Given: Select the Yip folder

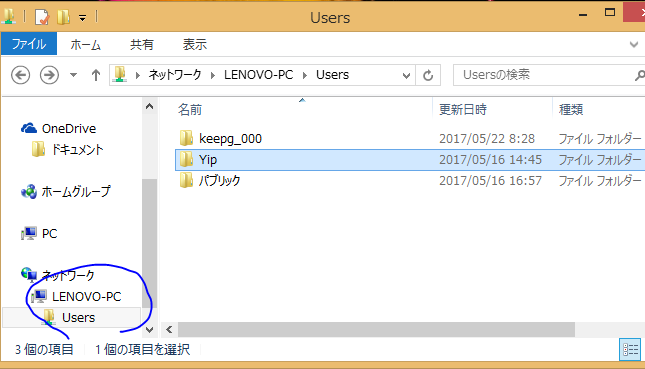Looking at the screenshot, I should tap(208, 160).
